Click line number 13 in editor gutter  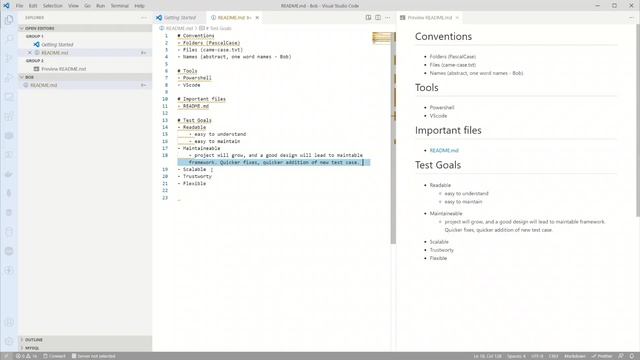point(165,120)
